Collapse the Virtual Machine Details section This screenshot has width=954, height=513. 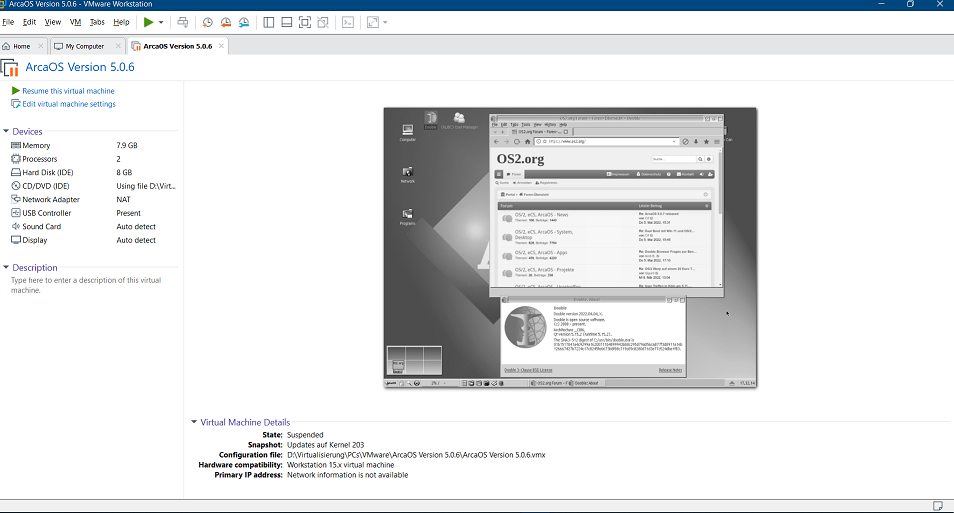pyautogui.click(x=194, y=422)
